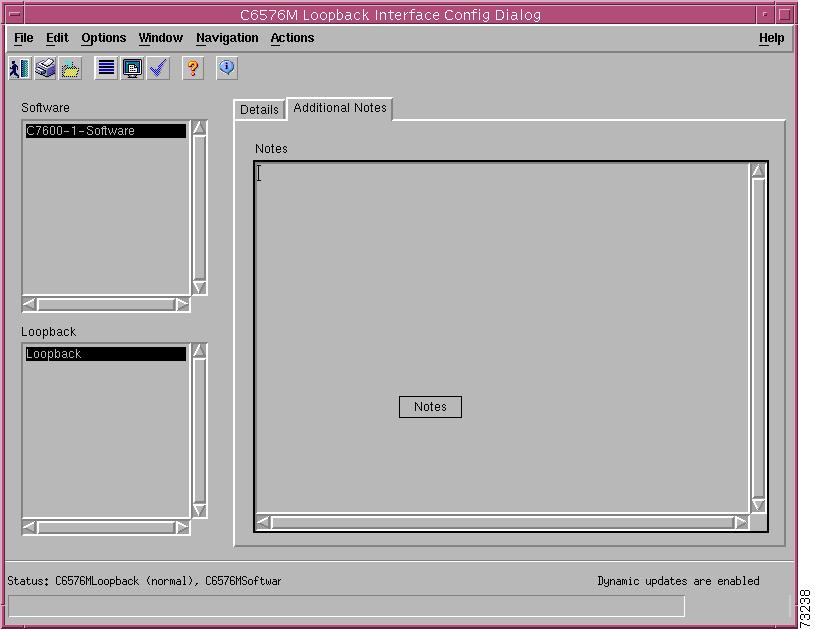Click the blue horizontal lines toolbar icon
815x629 pixels.
[x=106, y=68]
